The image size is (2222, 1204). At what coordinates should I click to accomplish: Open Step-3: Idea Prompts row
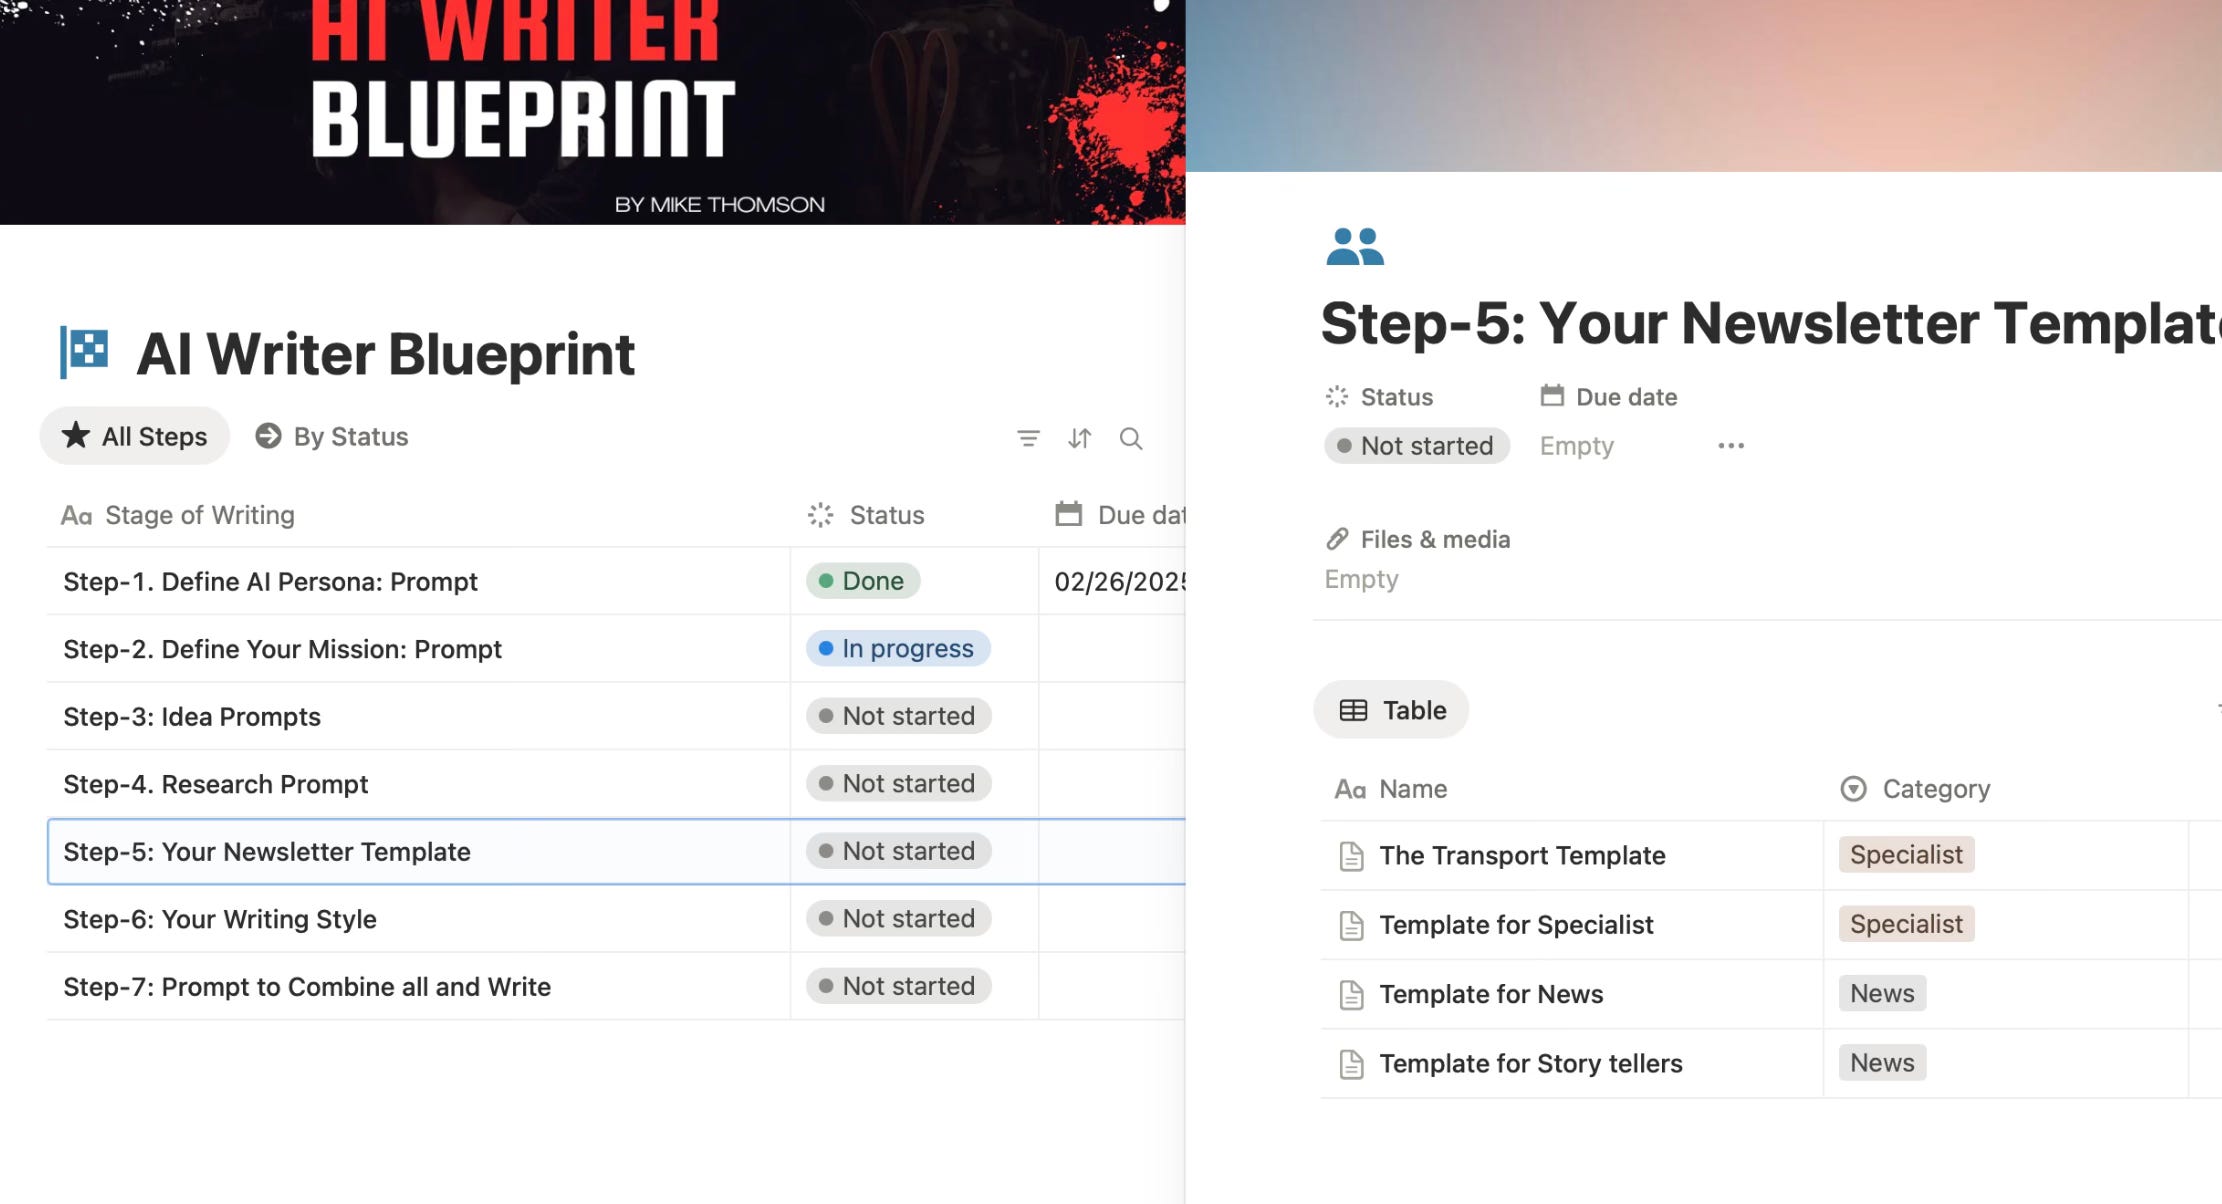(x=192, y=717)
